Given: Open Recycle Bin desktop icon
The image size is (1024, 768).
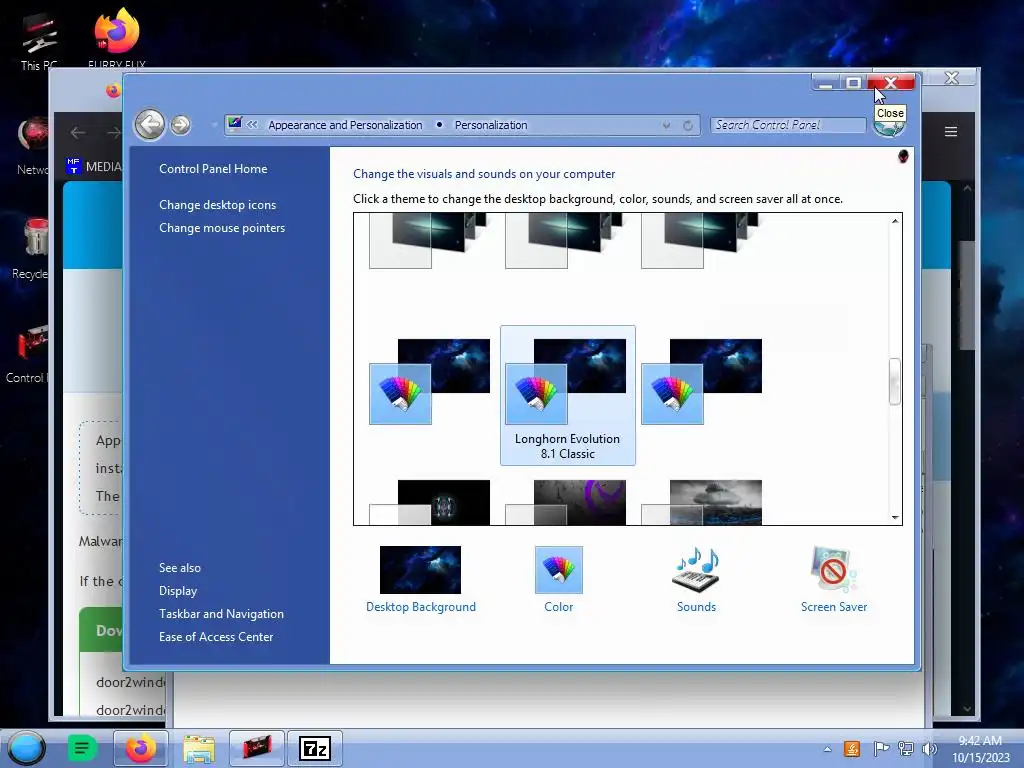Looking at the screenshot, I should pyautogui.click(x=30, y=249).
